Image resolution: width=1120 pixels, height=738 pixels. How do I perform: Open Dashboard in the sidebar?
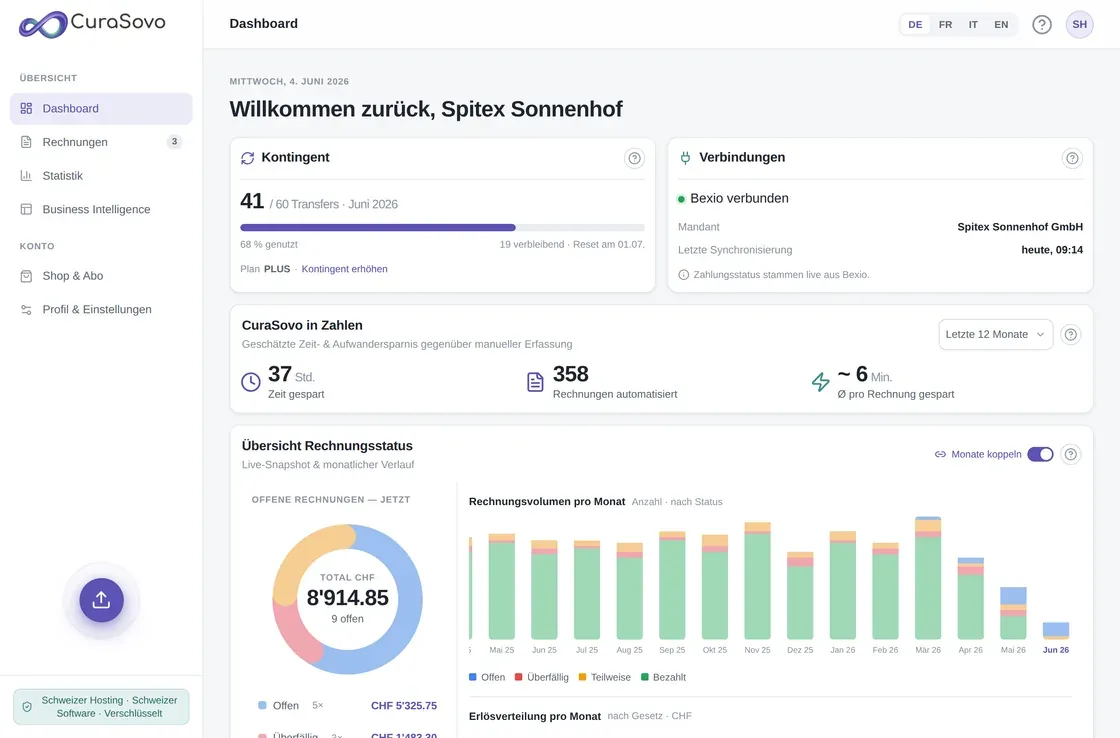click(x=101, y=109)
